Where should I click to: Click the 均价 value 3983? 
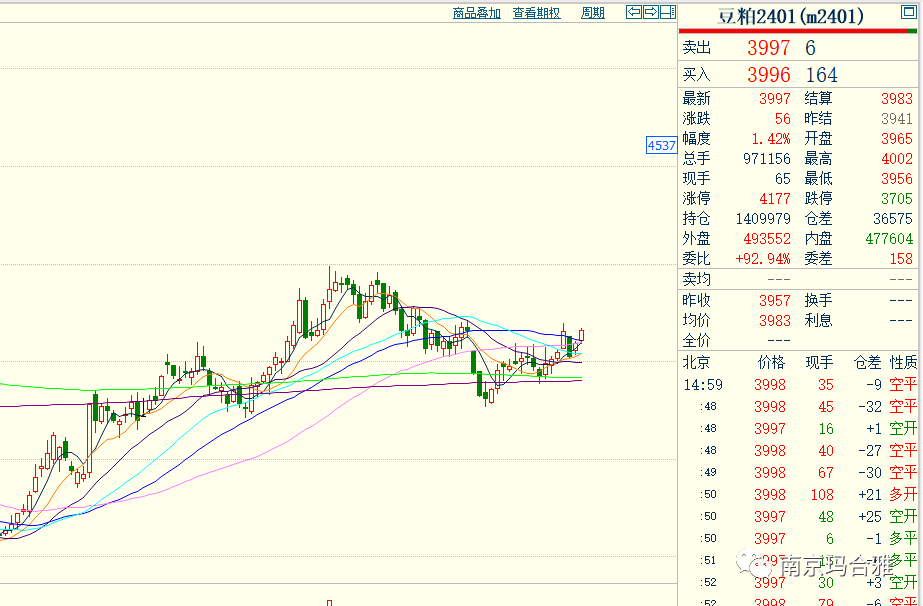(775, 321)
